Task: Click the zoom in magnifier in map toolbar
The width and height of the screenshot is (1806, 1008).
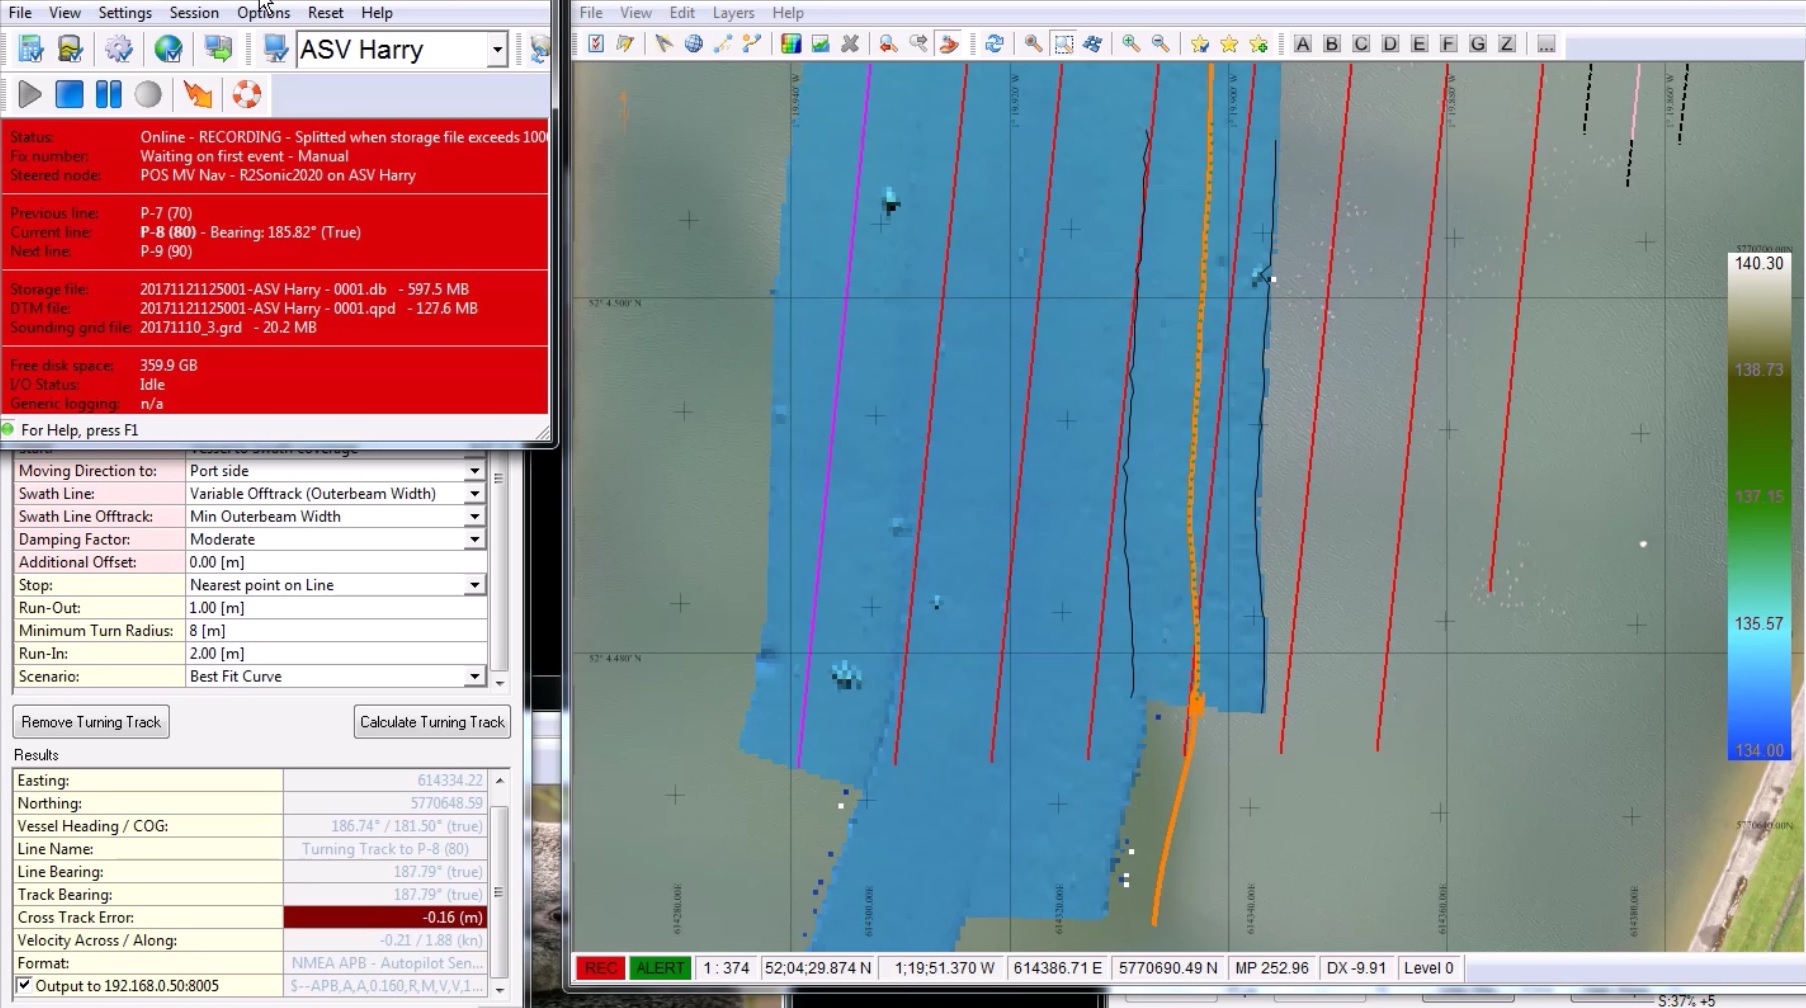Action: [x=1130, y=44]
